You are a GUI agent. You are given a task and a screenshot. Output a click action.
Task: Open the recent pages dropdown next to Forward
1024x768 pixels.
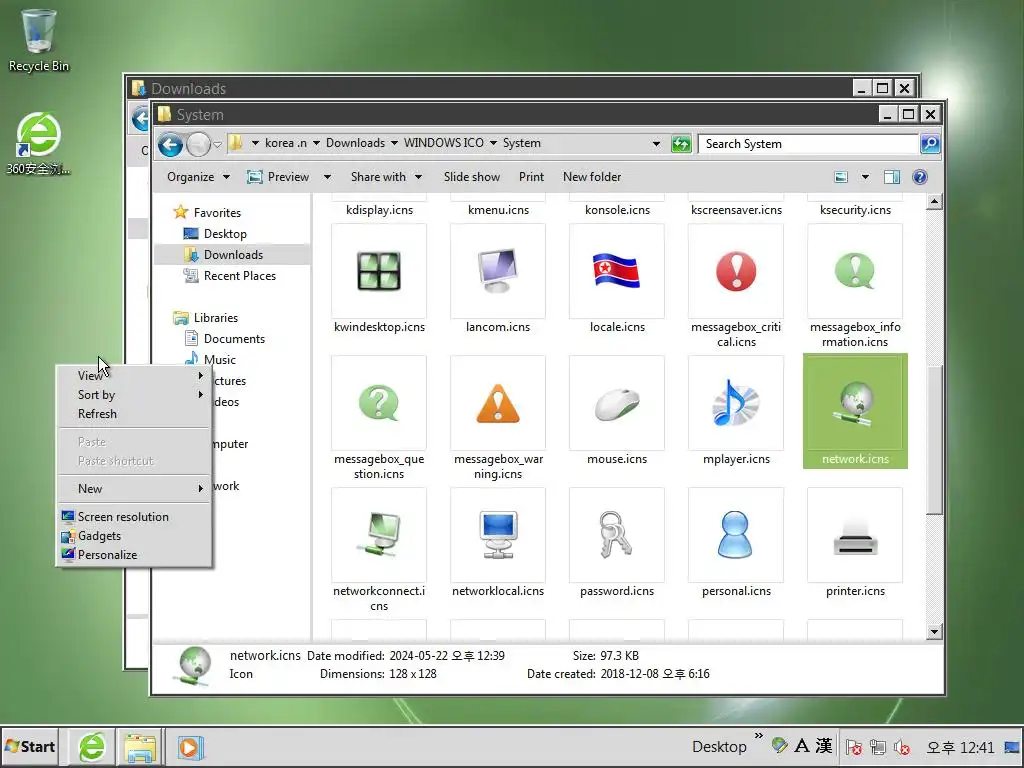217,144
